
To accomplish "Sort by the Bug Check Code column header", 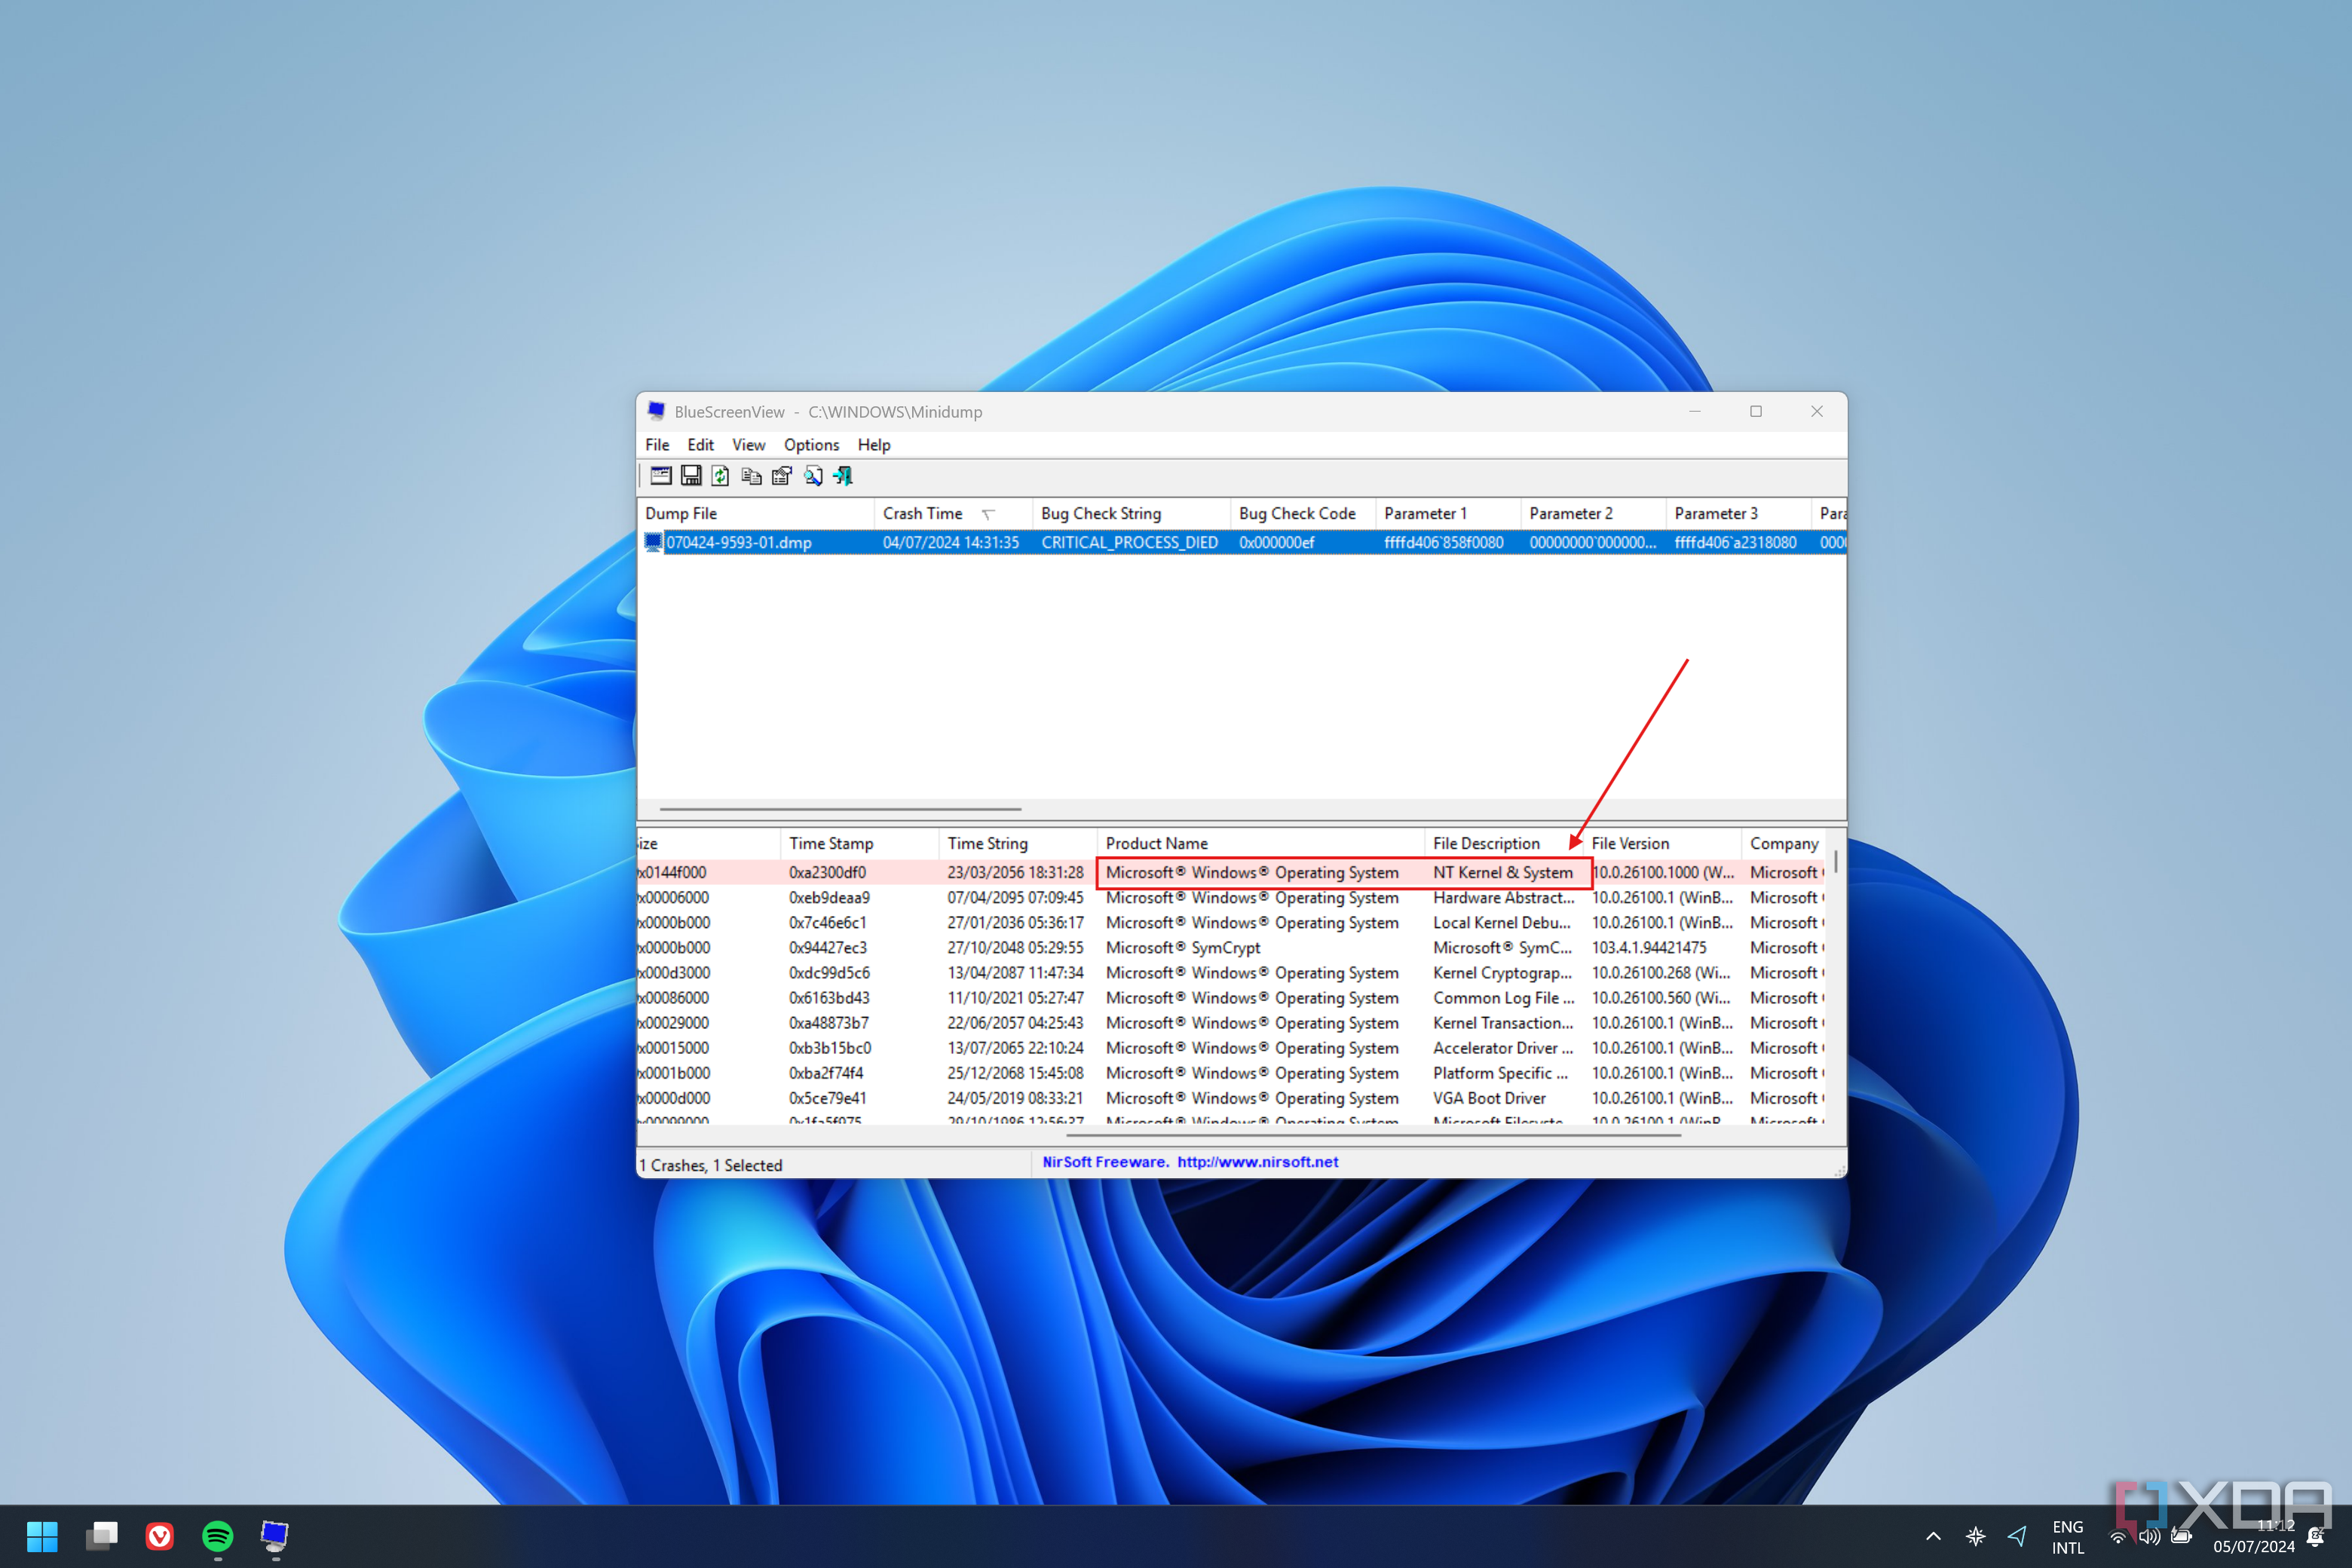I will [1303, 513].
